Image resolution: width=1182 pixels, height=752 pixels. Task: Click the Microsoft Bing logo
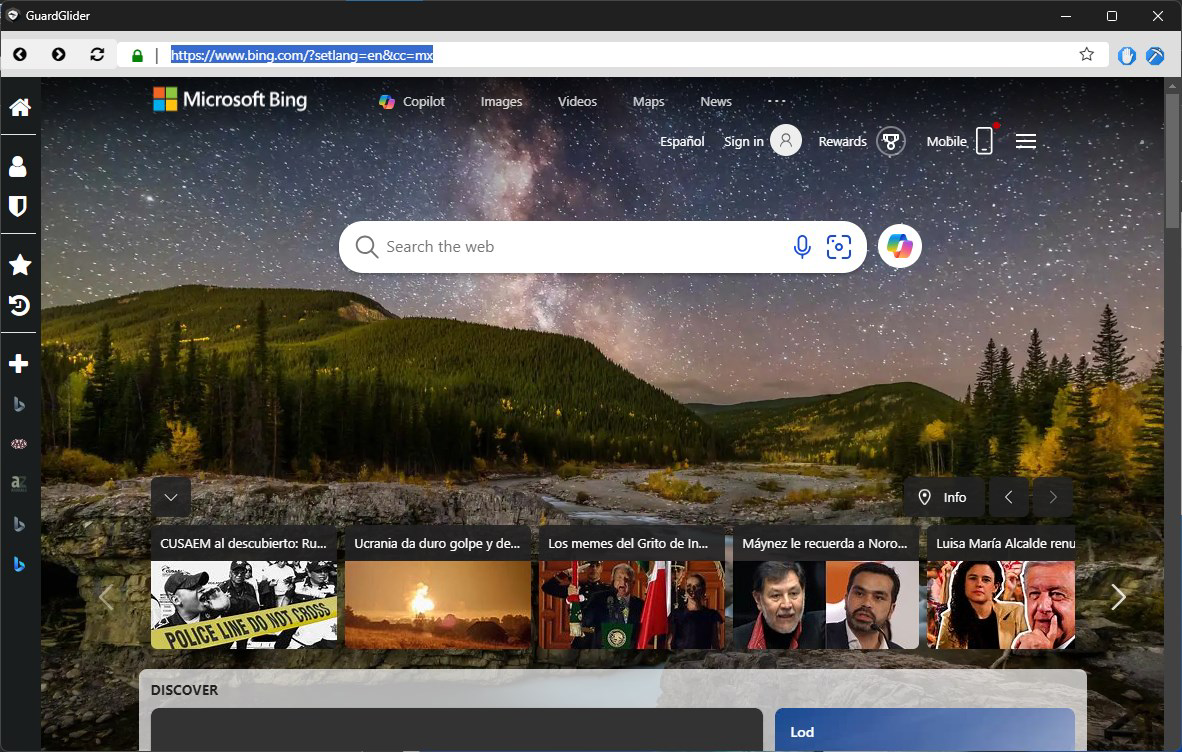tap(230, 99)
